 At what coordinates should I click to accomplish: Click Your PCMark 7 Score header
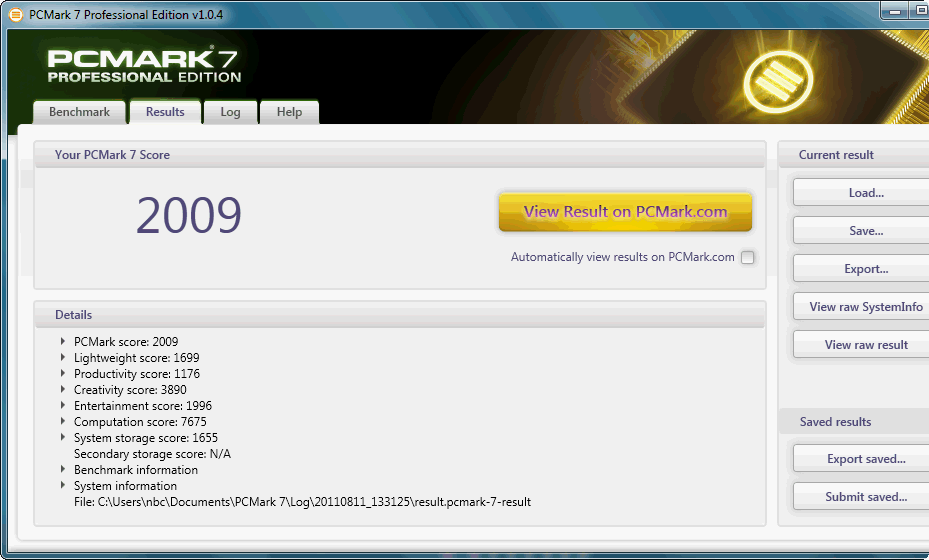point(400,155)
